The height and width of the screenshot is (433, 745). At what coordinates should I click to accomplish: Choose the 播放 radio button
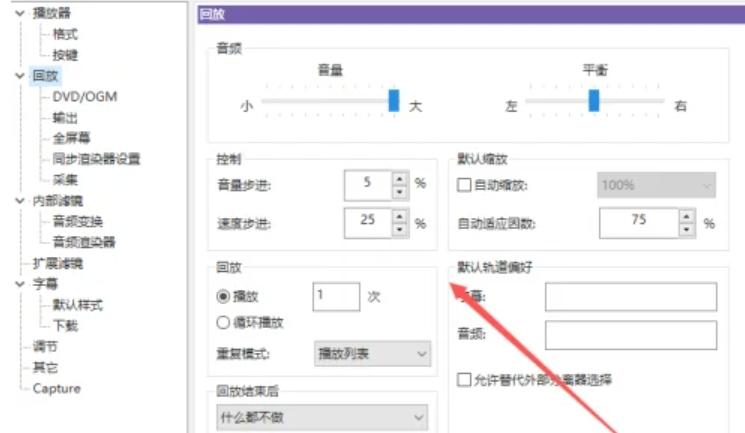tap(224, 296)
